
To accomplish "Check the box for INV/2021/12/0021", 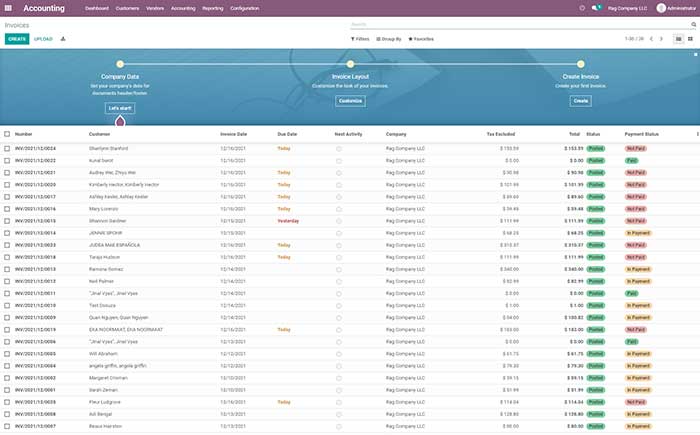I will click(x=7, y=172).
